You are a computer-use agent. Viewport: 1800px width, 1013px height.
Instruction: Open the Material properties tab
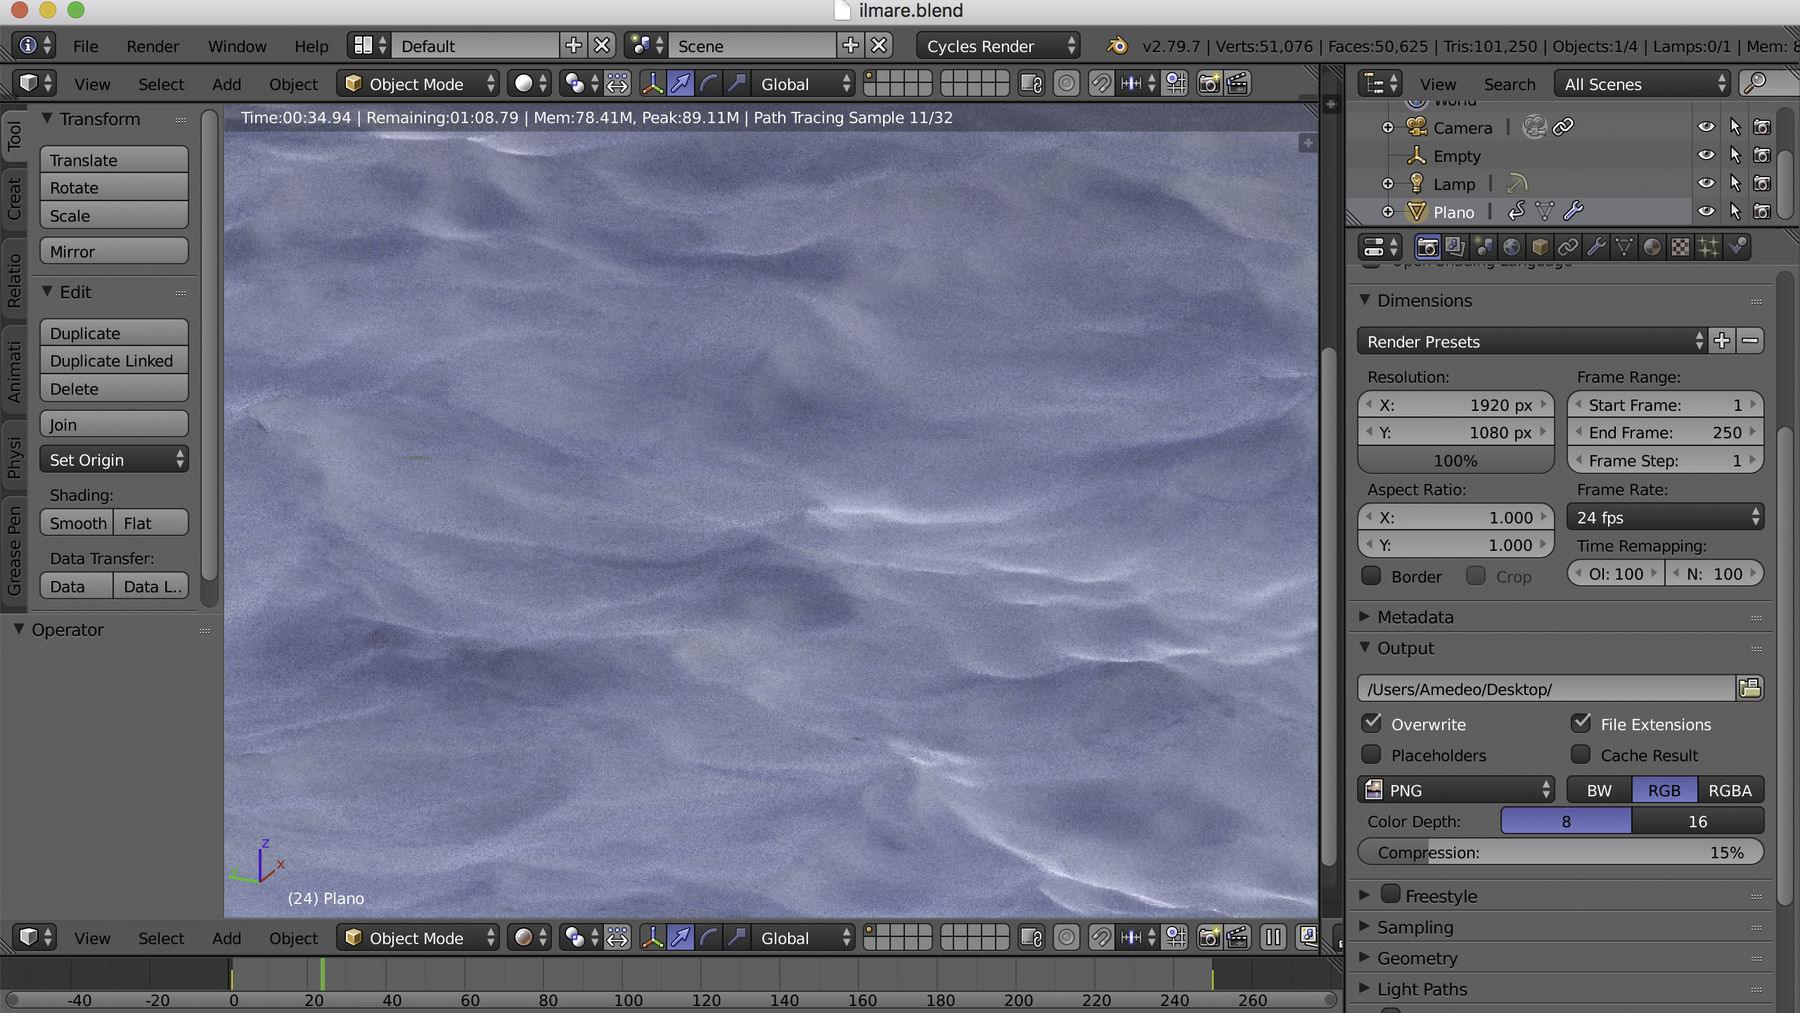tap(1652, 247)
